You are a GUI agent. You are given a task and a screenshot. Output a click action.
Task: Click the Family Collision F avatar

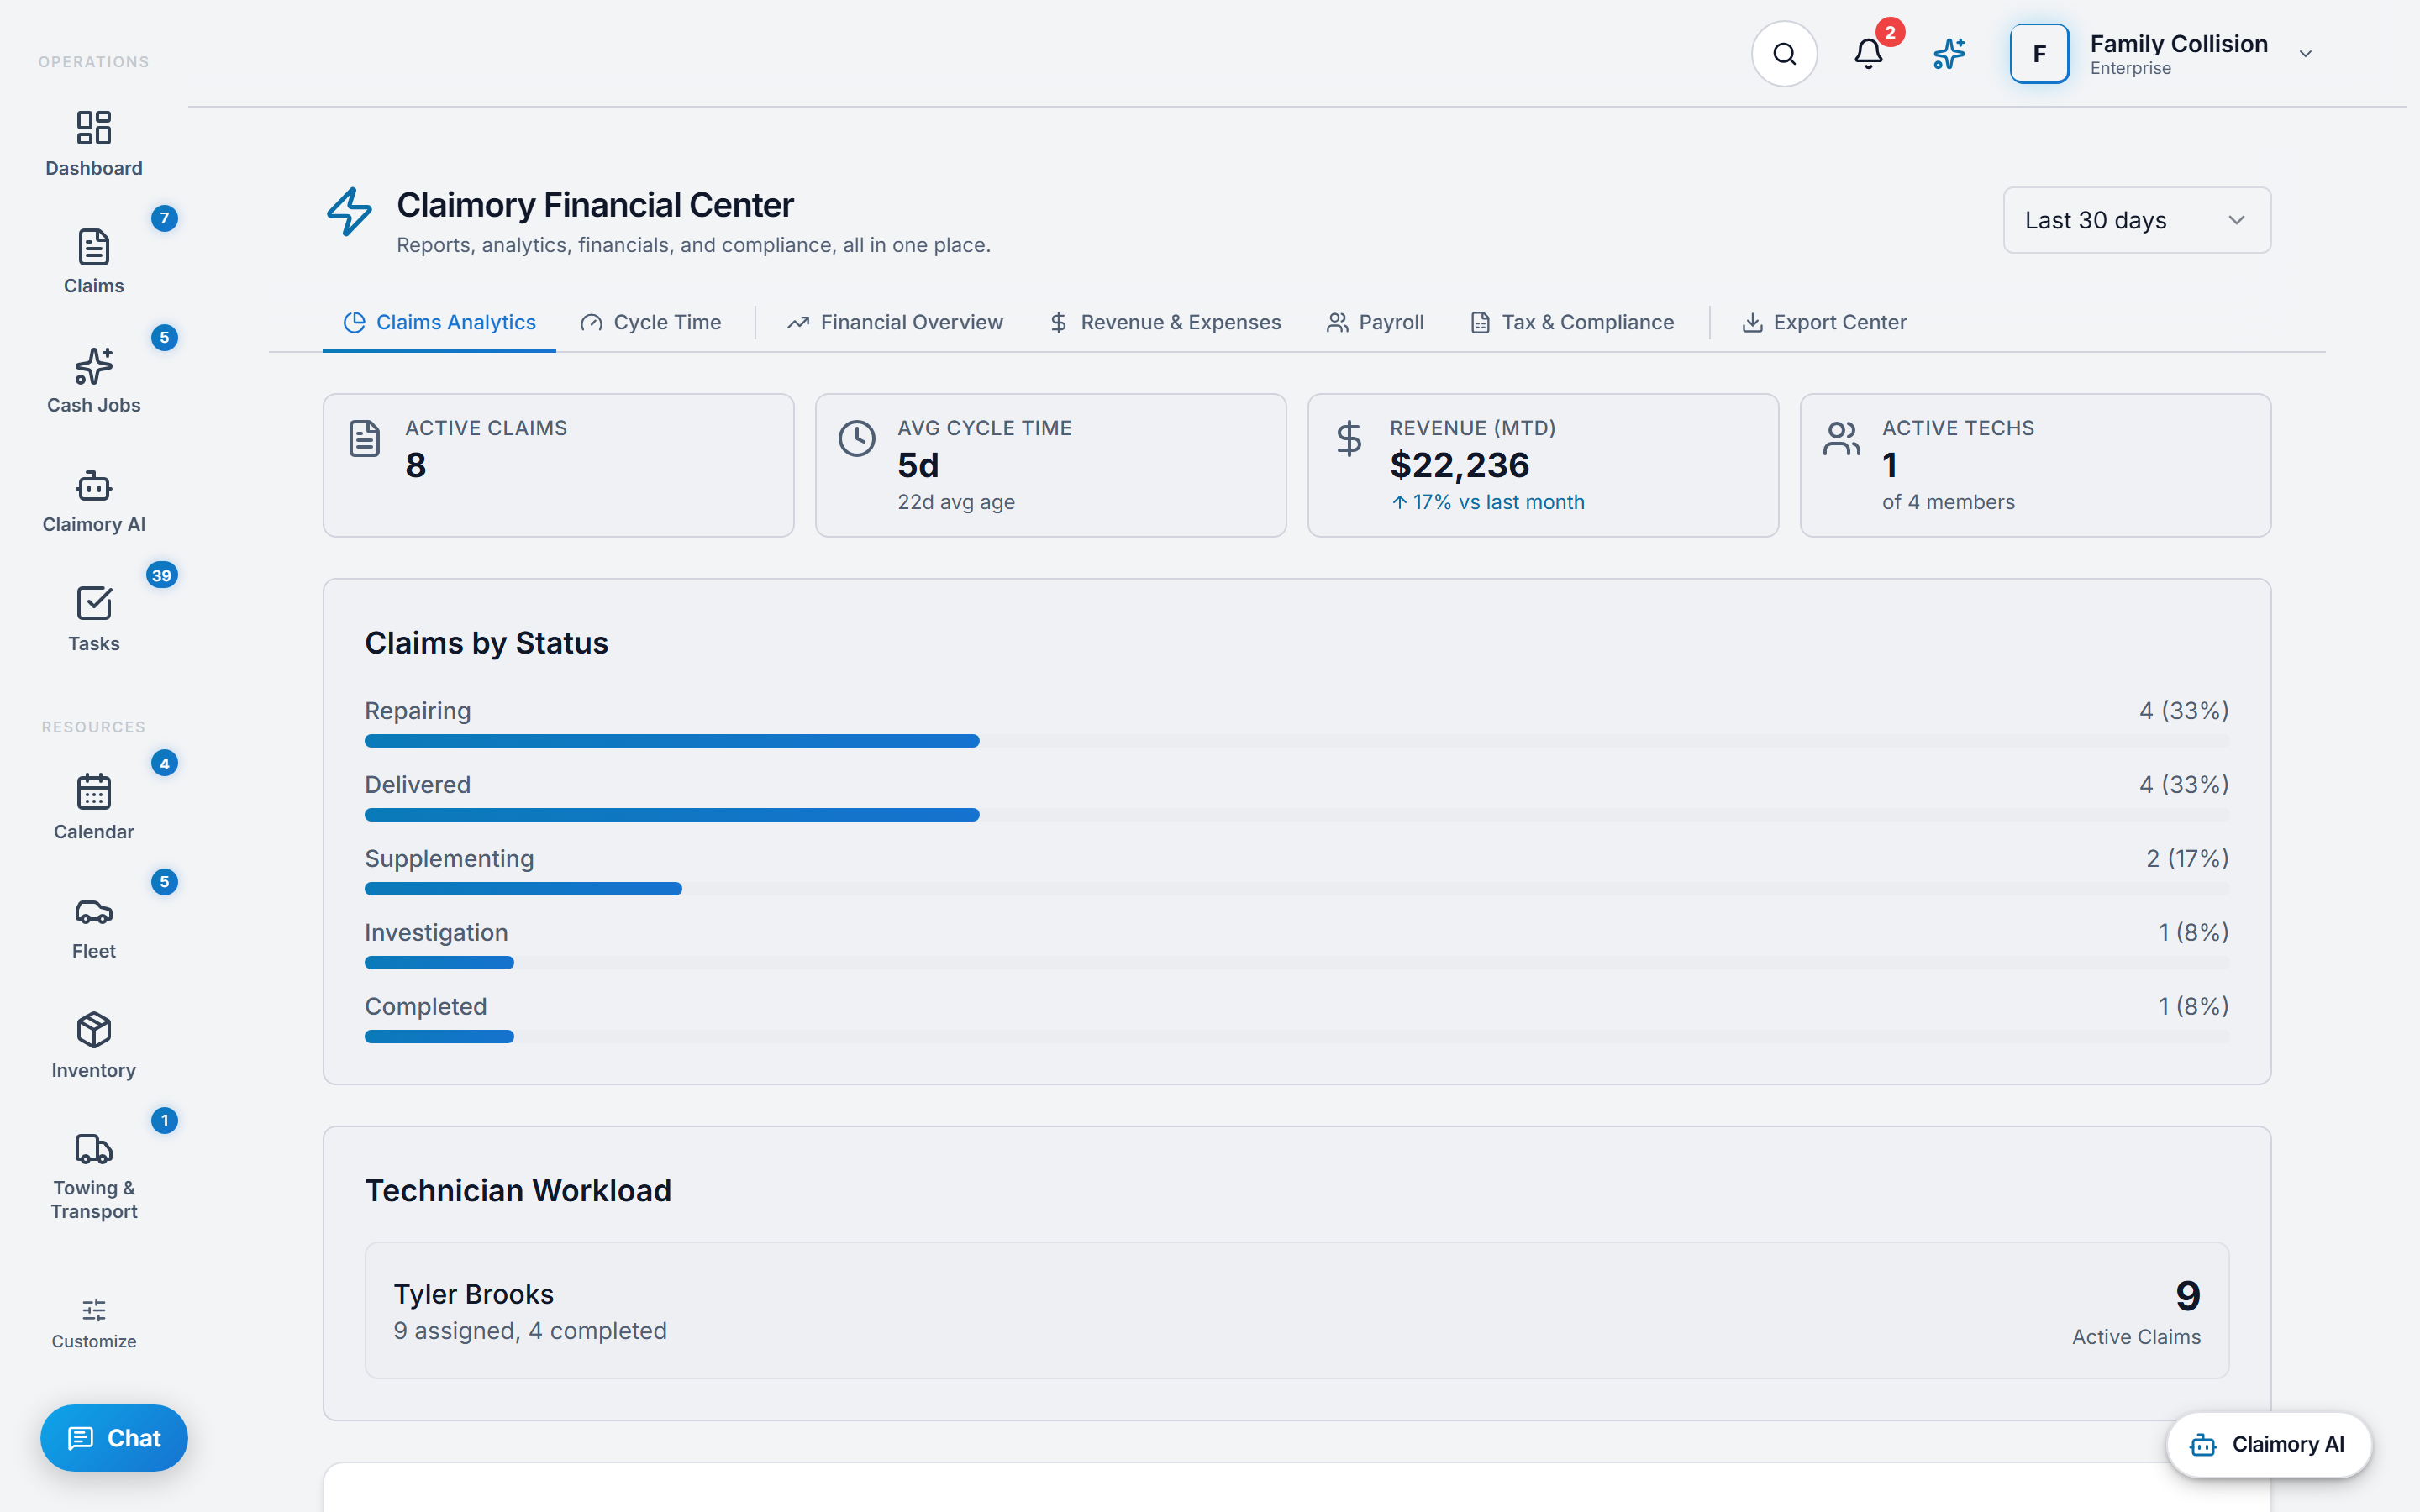point(2039,54)
